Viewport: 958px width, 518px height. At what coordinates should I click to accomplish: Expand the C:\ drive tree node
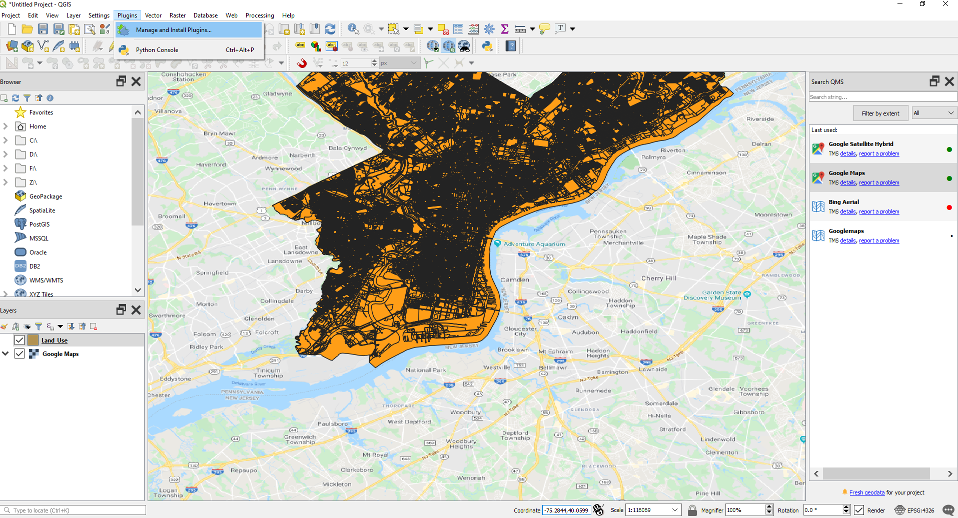coord(6,140)
